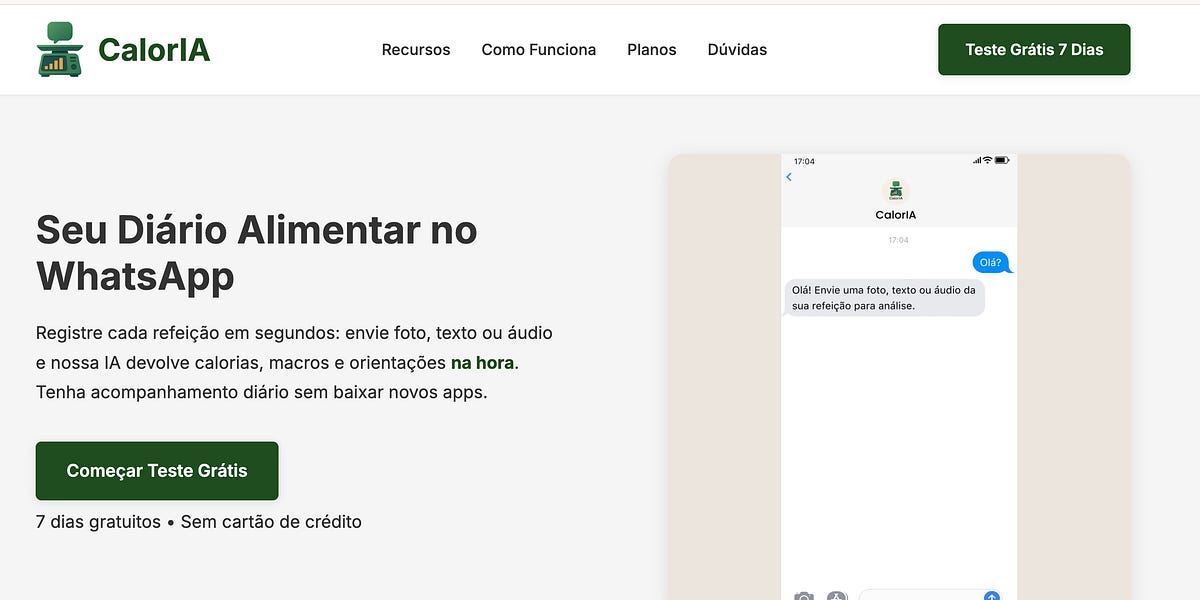This screenshot has height=600, width=1200.
Task: Click the phone status bar clock
Action: click(x=804, y=161)
